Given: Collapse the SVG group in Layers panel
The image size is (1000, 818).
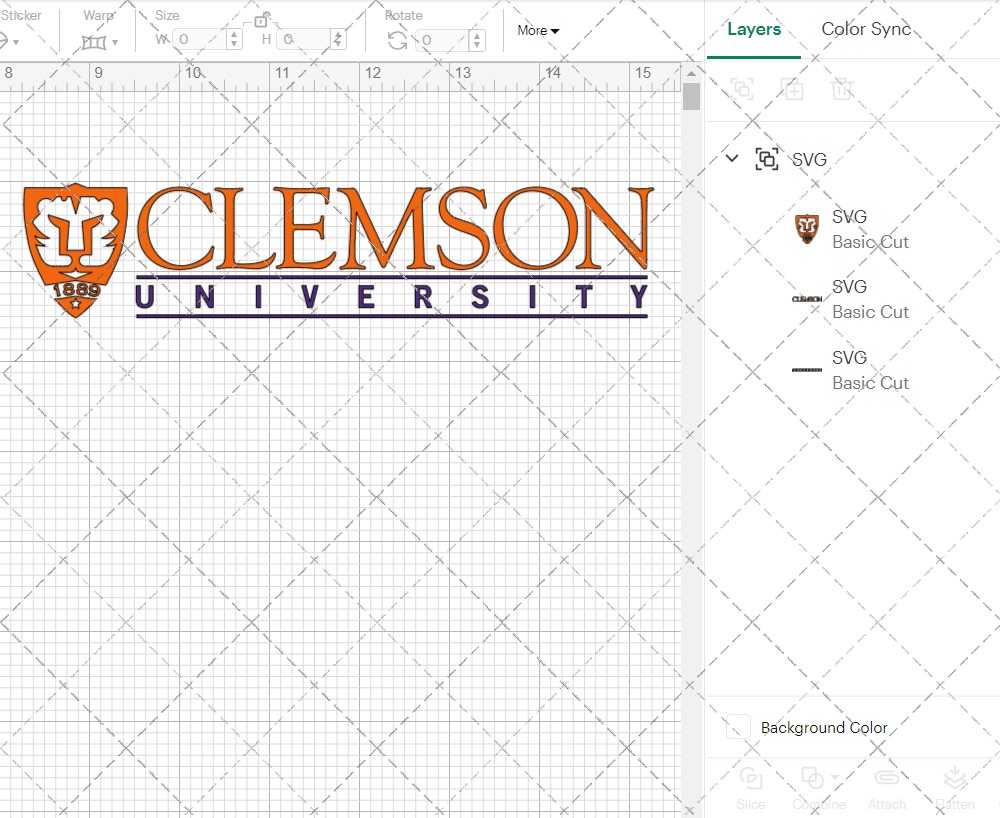Looking at the screenshot, I should (731, 158).
